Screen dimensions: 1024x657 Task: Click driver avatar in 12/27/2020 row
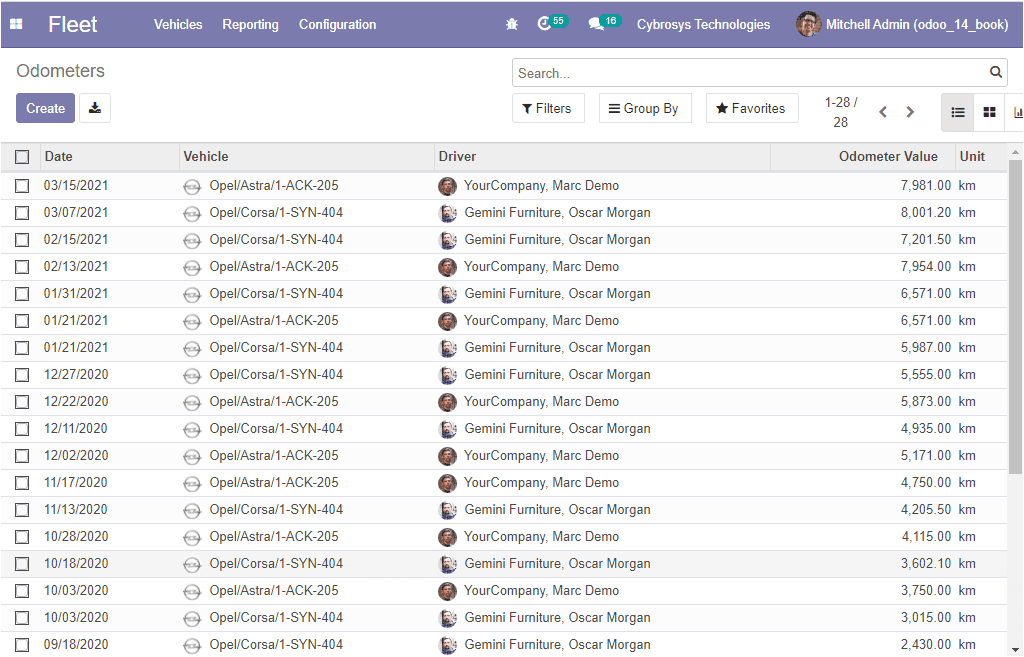pos(447,375)
